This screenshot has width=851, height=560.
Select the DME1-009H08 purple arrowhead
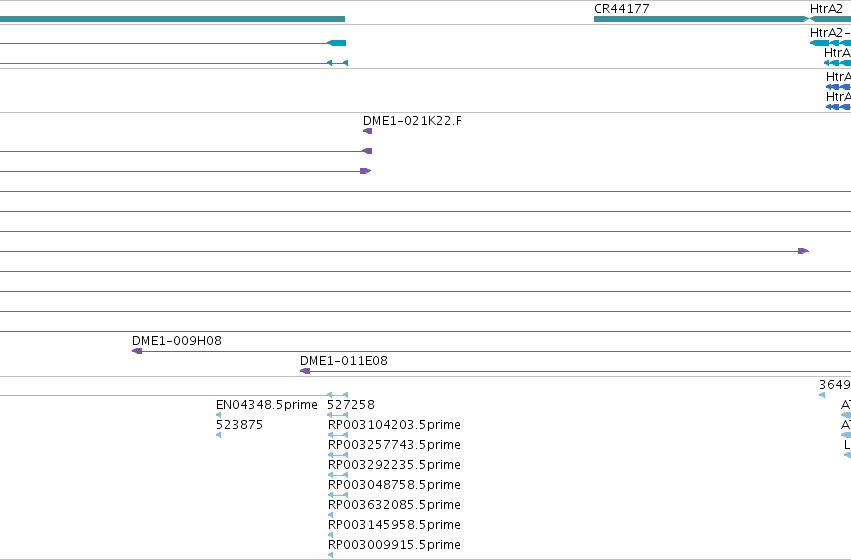click(137, 351)
